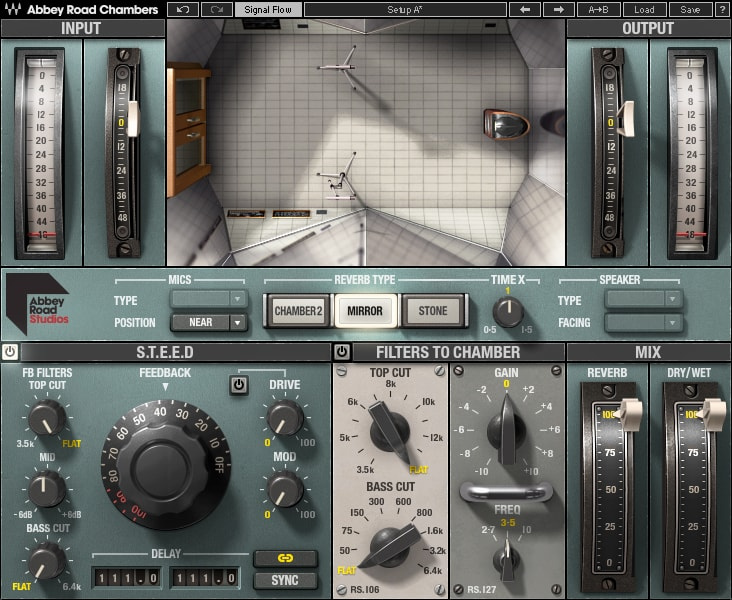Click the Waves logo icon
Viewport: 732px width, 600px height.
click(x=11, y=10)
